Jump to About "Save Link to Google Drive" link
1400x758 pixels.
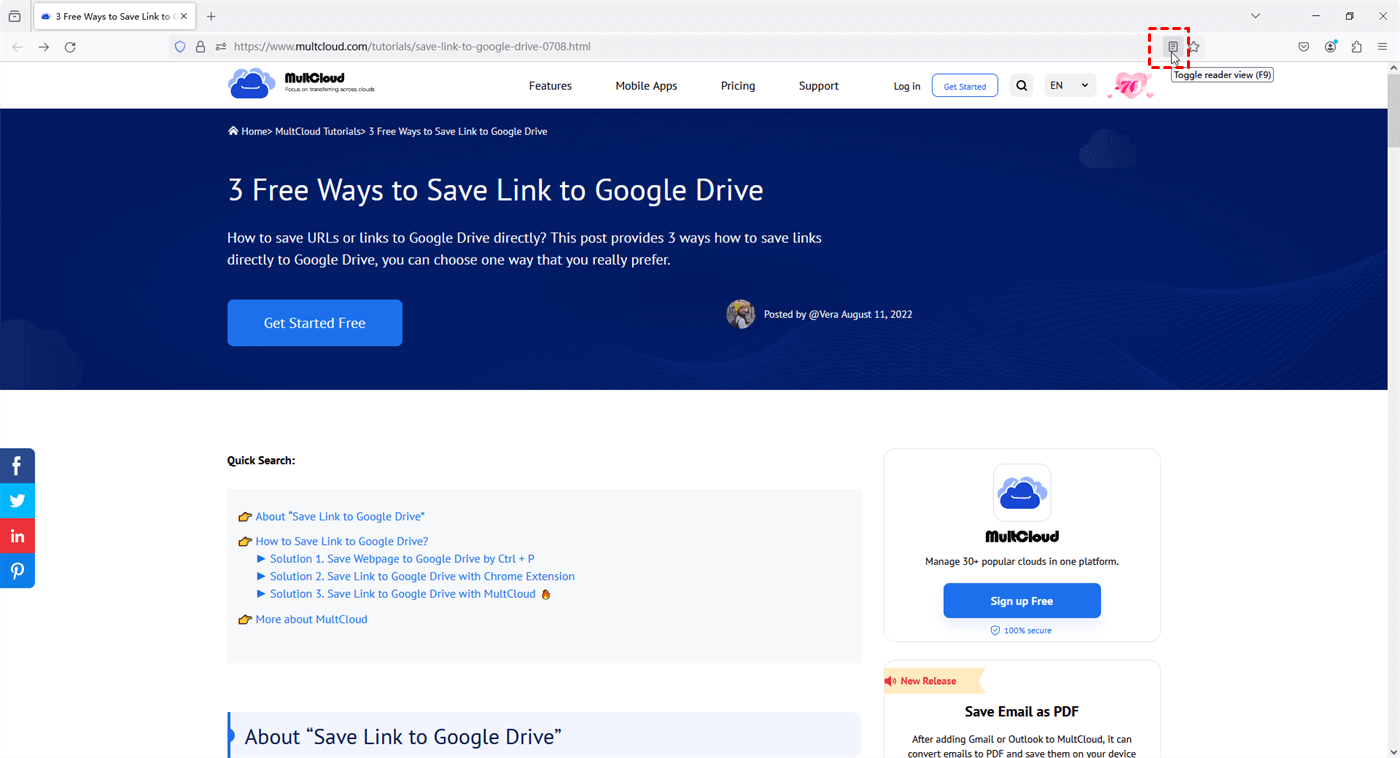click(340, 516)
